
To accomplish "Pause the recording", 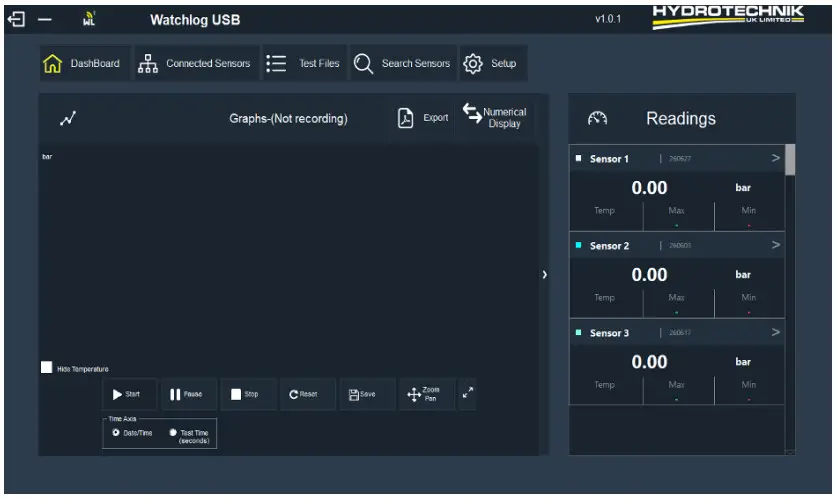I will tap(189, 394).
